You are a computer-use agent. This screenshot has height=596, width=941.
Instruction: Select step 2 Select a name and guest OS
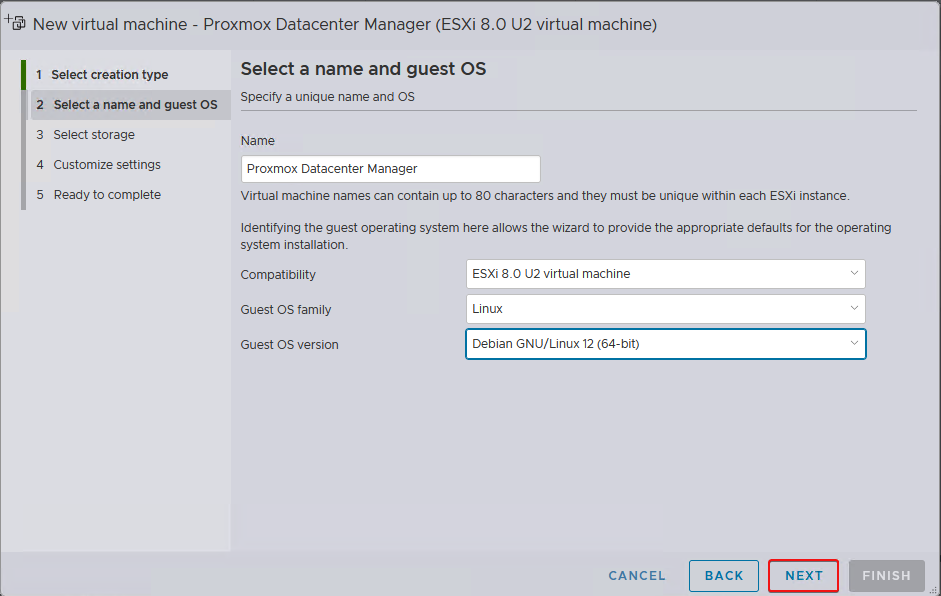pos(134,105)
